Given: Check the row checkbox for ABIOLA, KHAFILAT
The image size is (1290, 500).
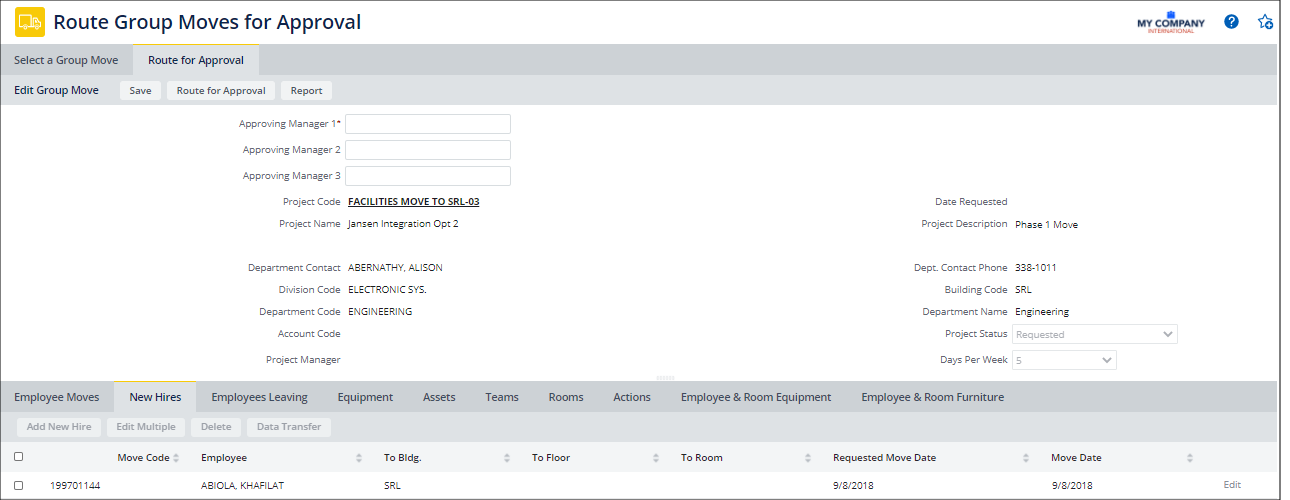Looking at the screenshot, I should (19, 485).
